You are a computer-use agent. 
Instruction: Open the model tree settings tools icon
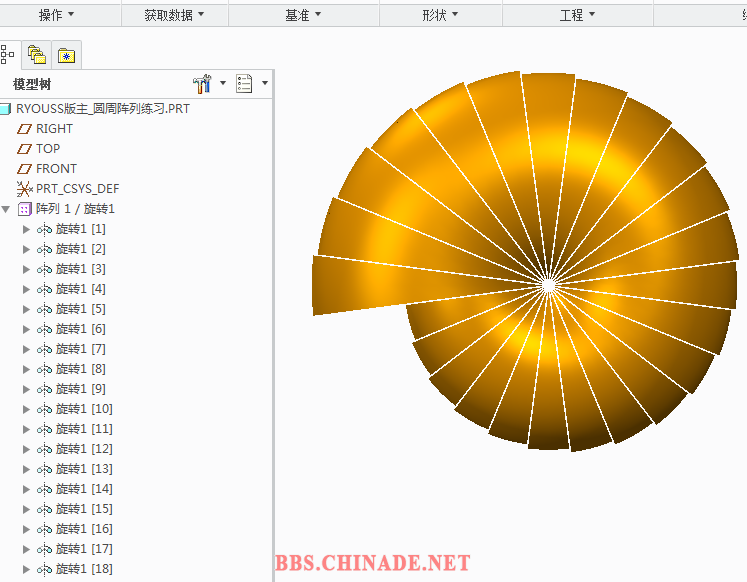click(x=201, y=84)
